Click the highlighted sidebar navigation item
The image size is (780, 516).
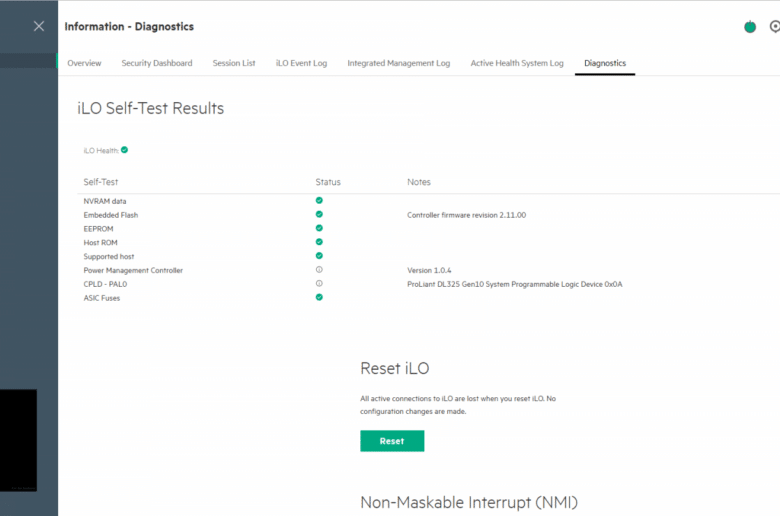tap(29, 60)
